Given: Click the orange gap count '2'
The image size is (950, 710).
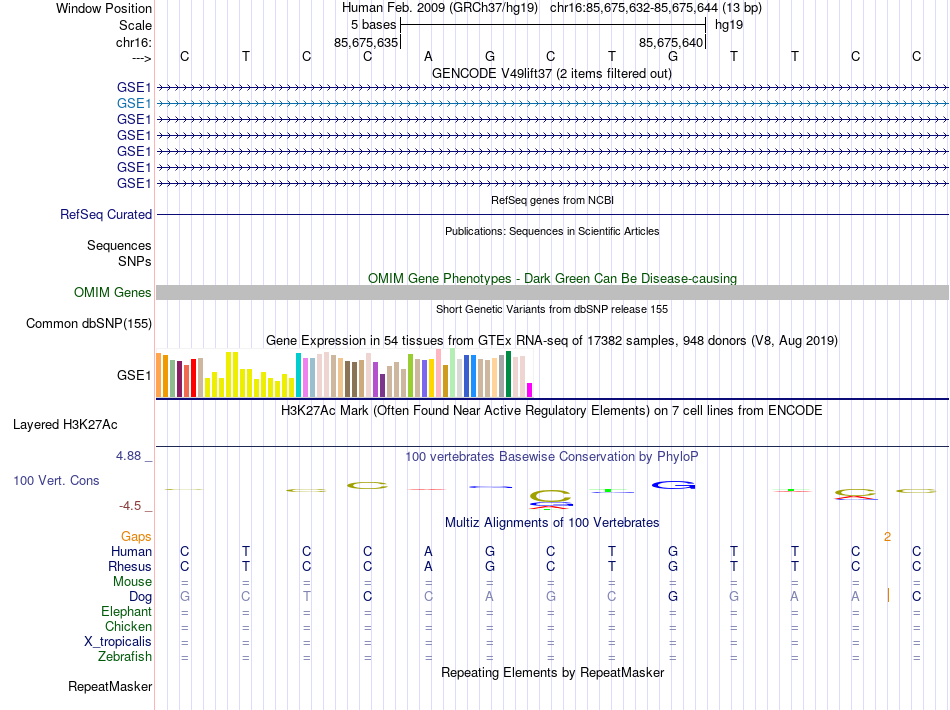Looking at the screenshot, I should (887, 537).
